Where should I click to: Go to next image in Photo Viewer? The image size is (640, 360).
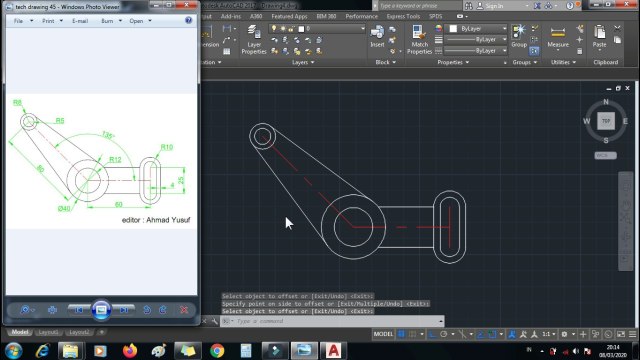point(124,310)
